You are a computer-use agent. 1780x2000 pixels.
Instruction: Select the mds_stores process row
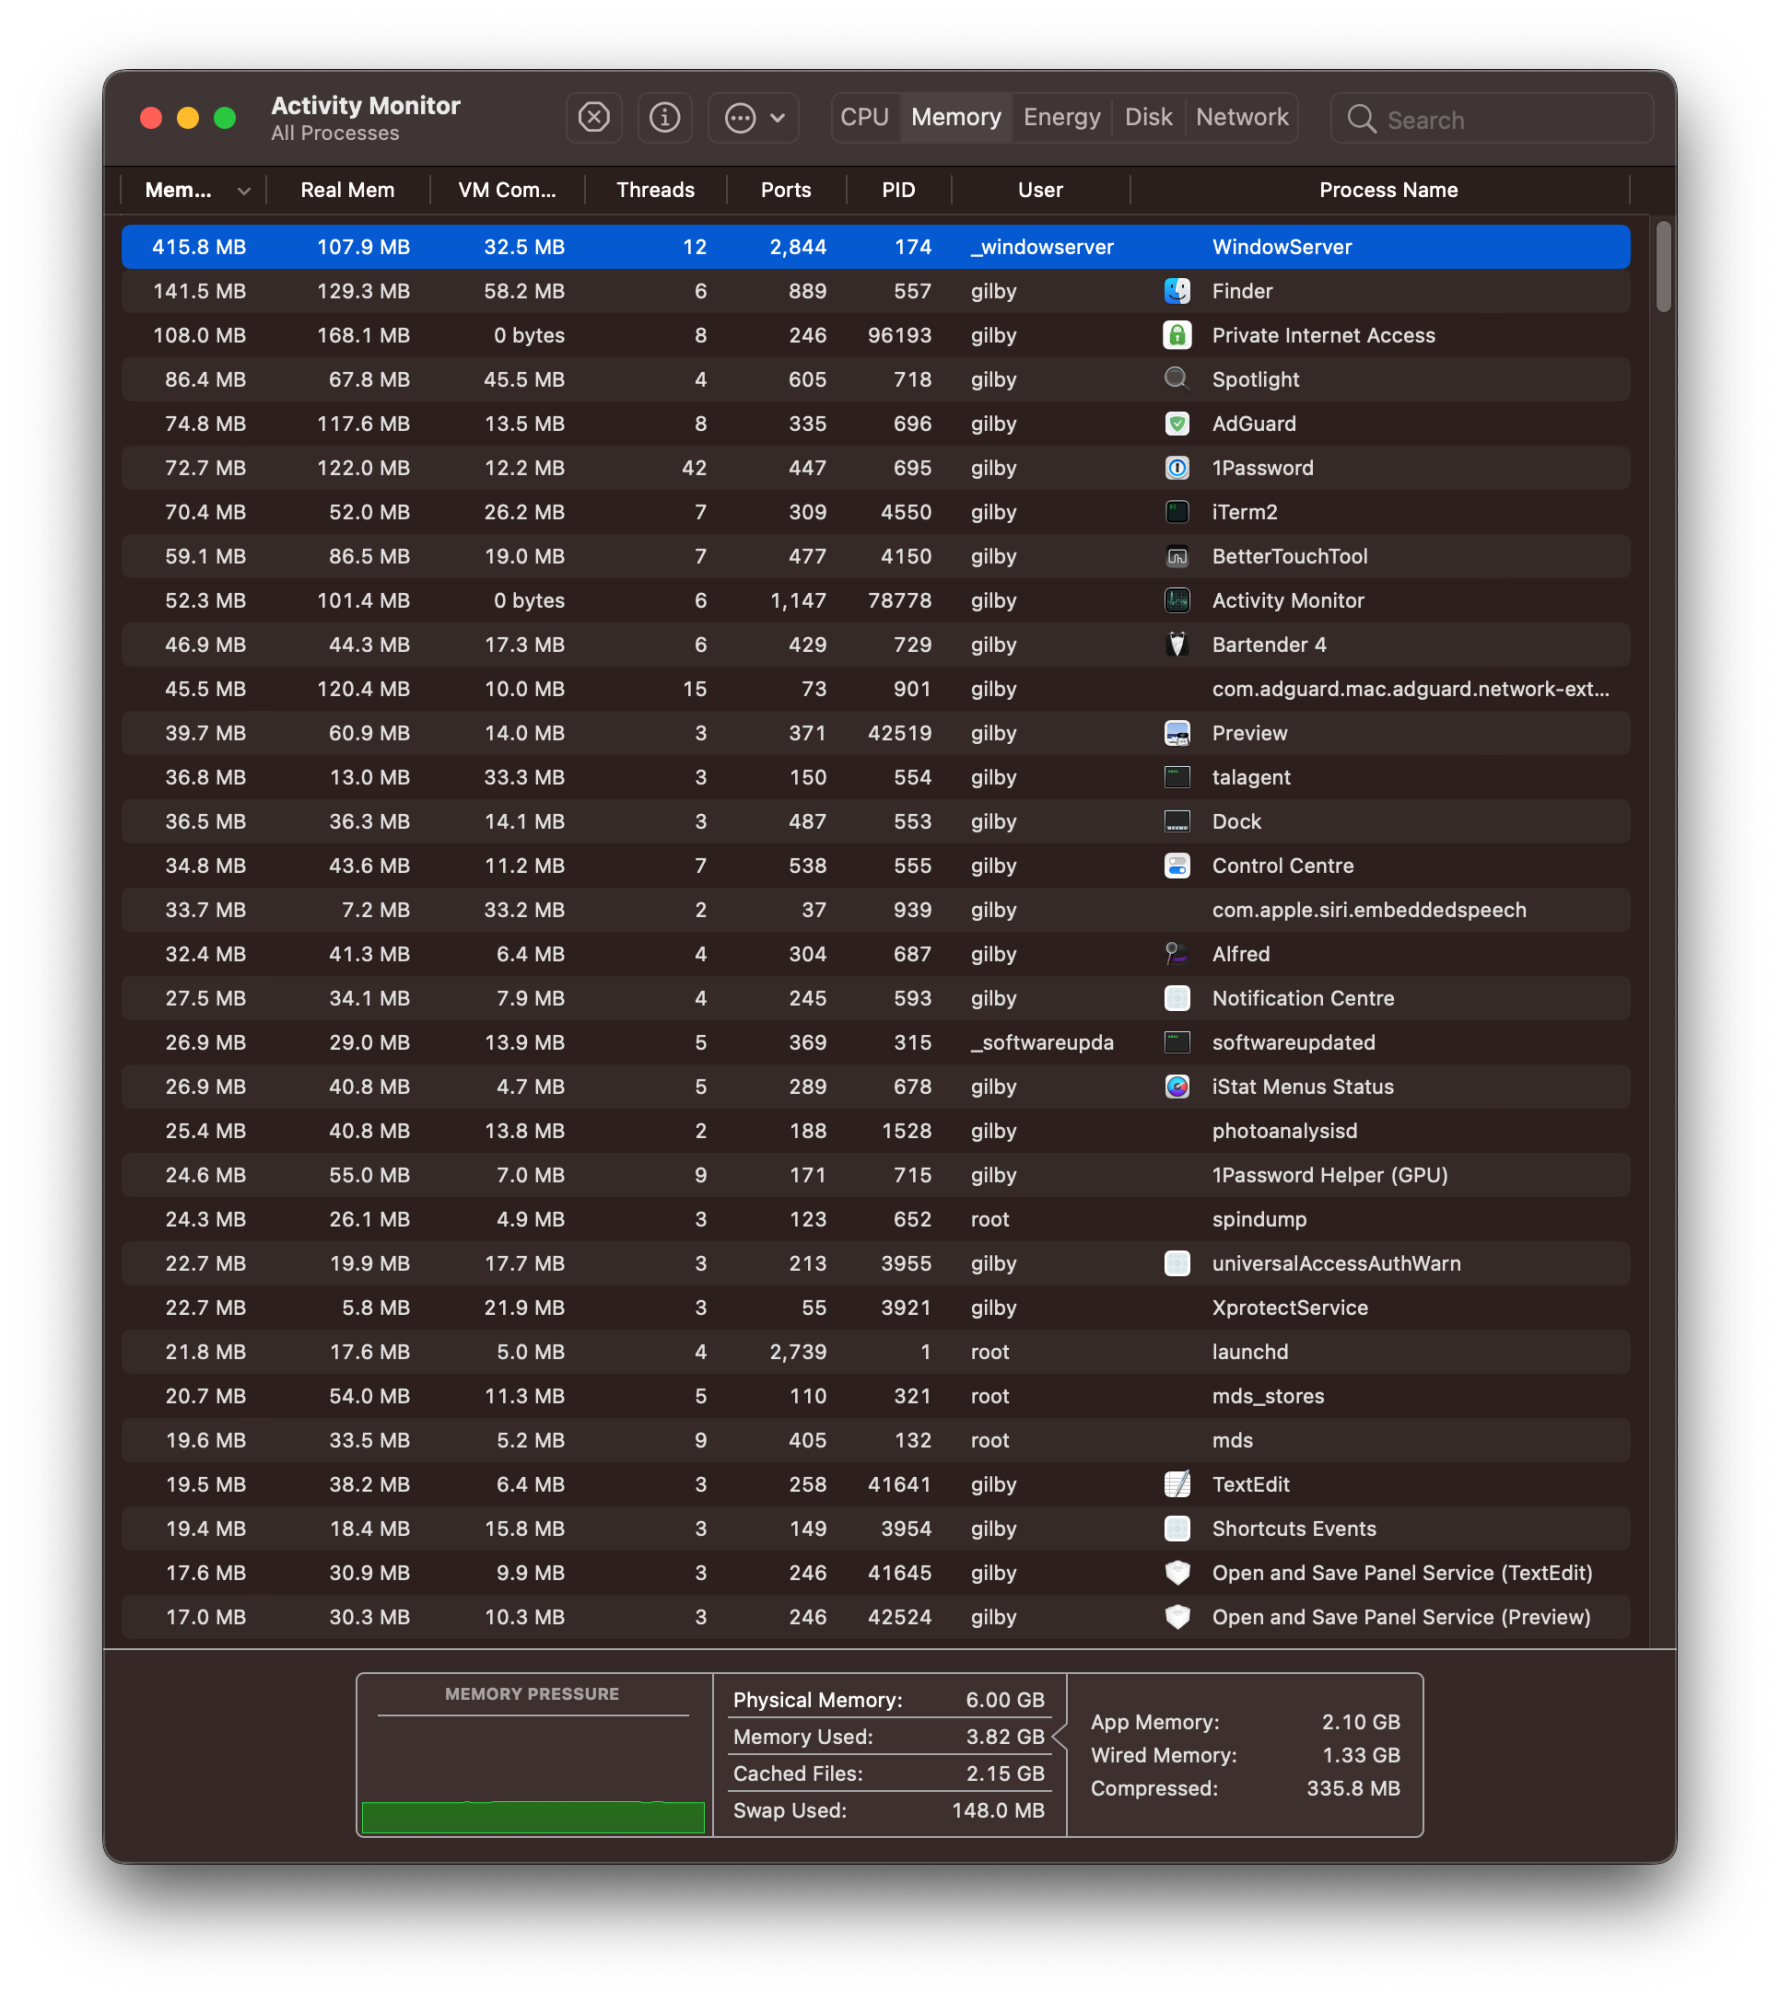click(876, 1396)
